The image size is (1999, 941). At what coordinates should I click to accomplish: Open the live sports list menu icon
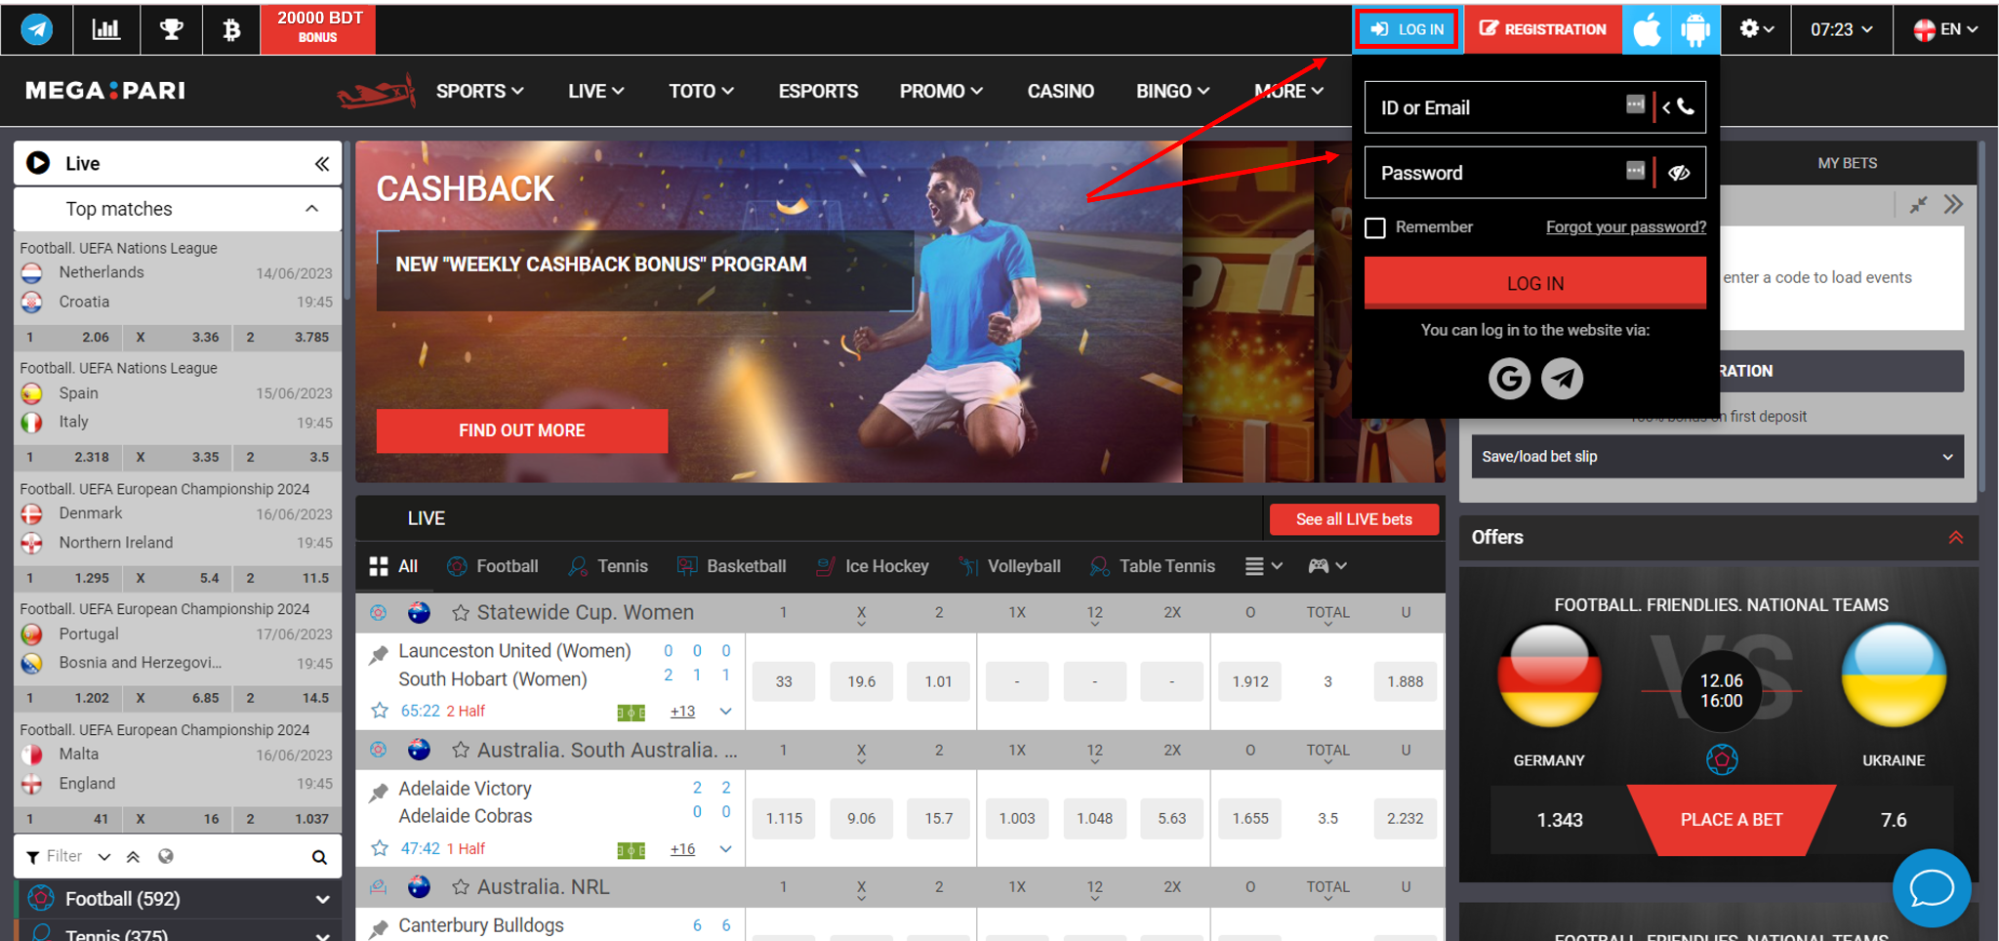pyautogui.click(x=1263, y=566)
